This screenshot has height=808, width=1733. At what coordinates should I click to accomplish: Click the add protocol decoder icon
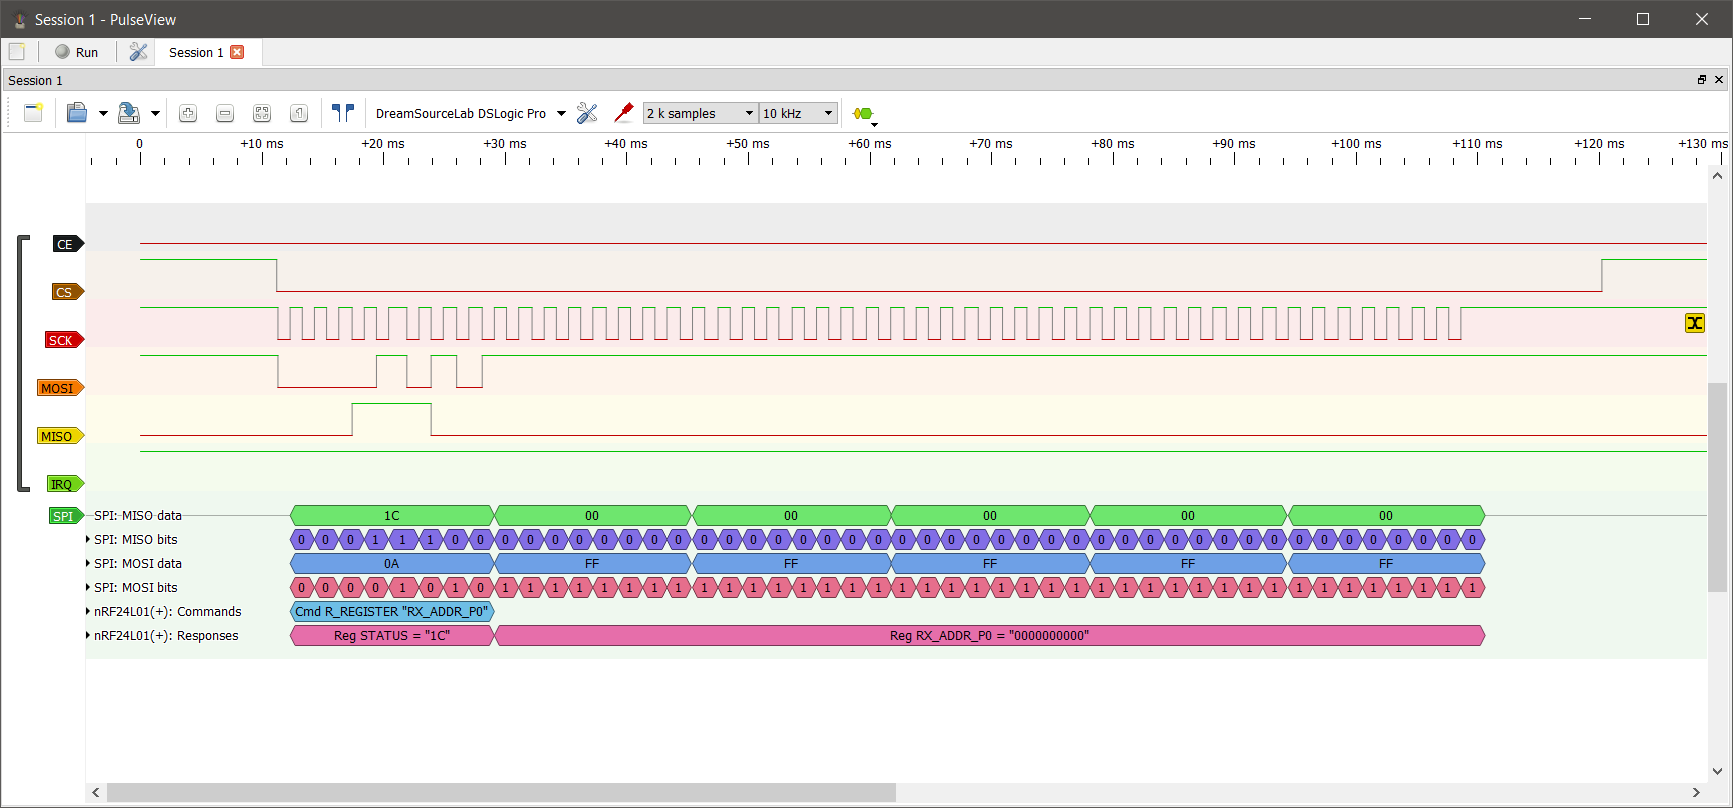click(864, 114)
